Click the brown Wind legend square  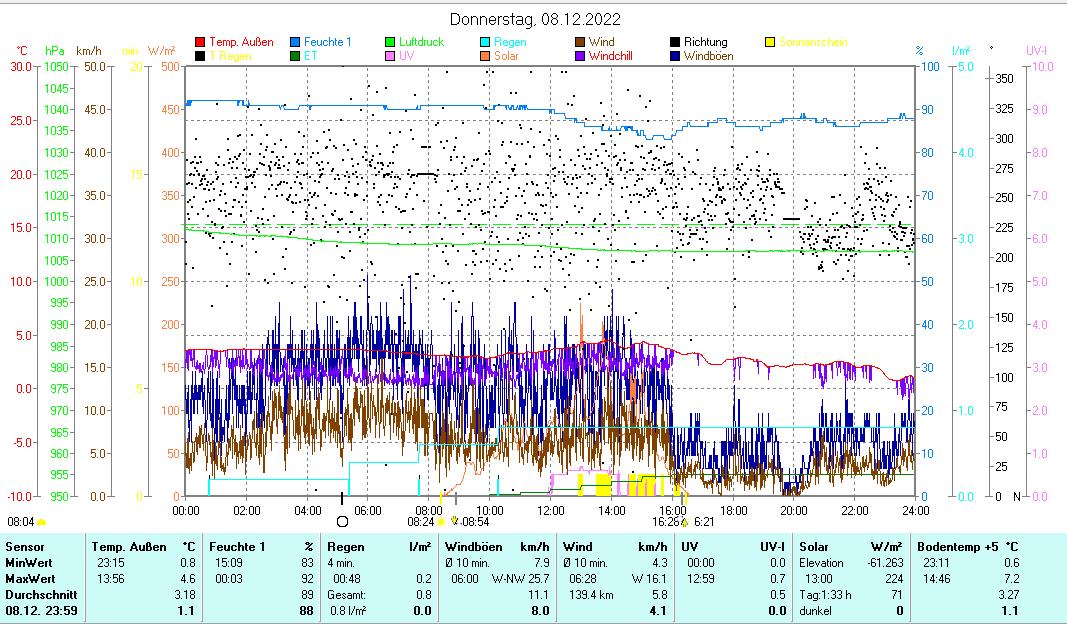click(x=580, y=42)
